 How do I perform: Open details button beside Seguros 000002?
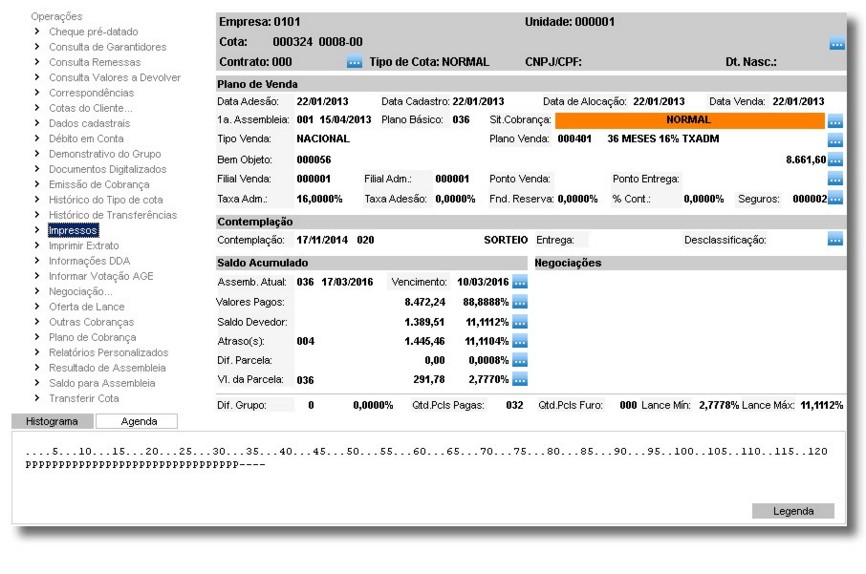coord(835,198)
